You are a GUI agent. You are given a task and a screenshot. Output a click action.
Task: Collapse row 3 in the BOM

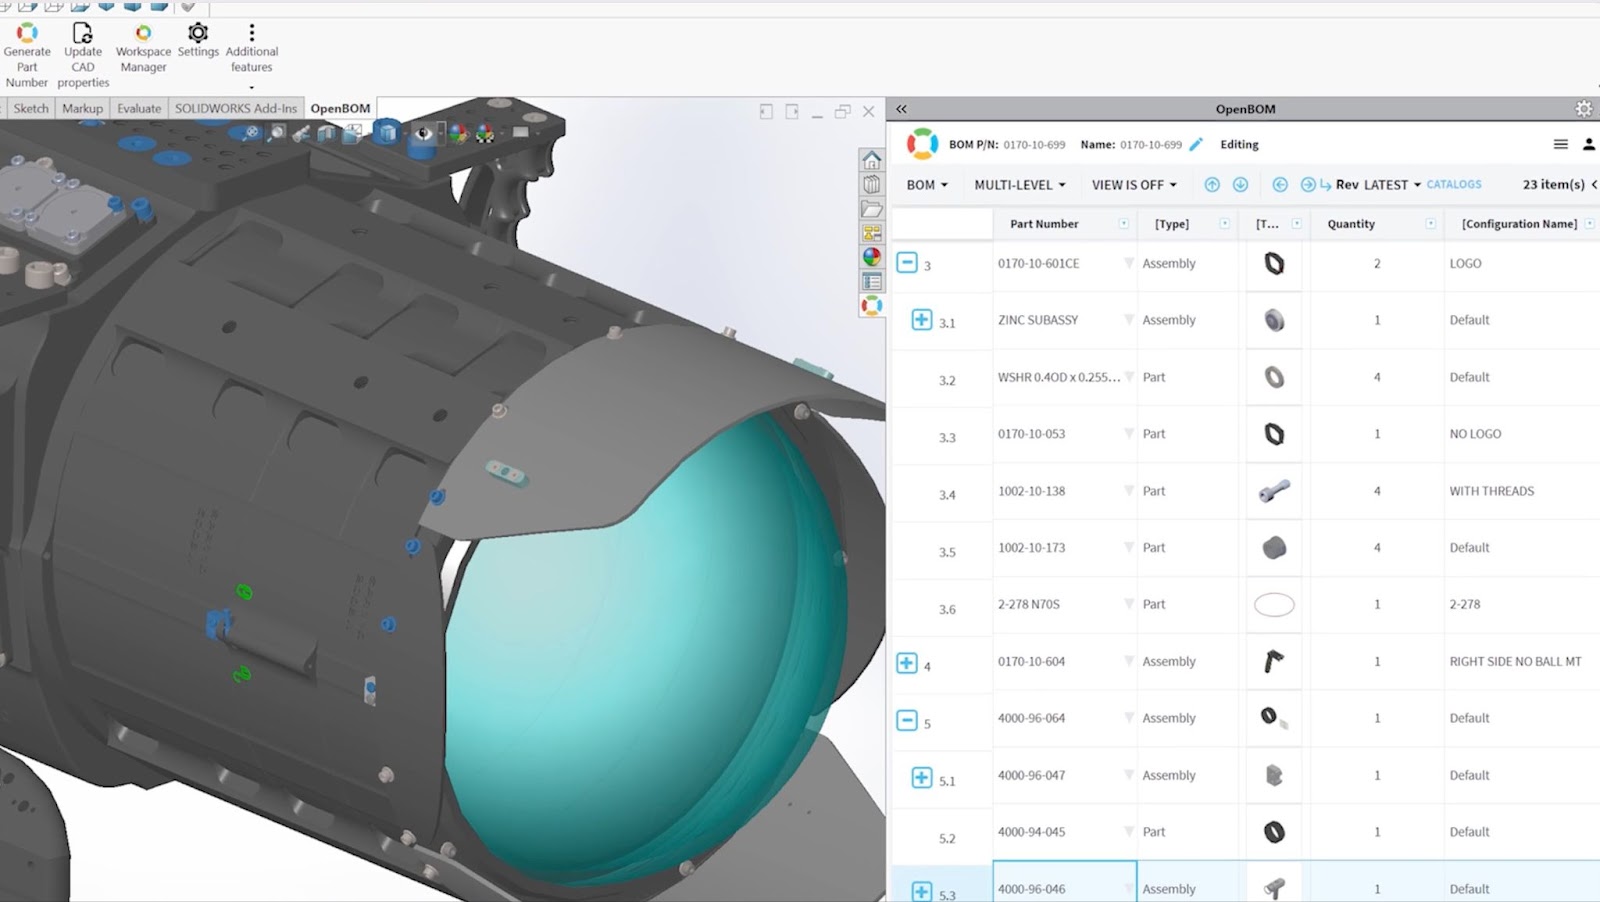pos(907,263)
